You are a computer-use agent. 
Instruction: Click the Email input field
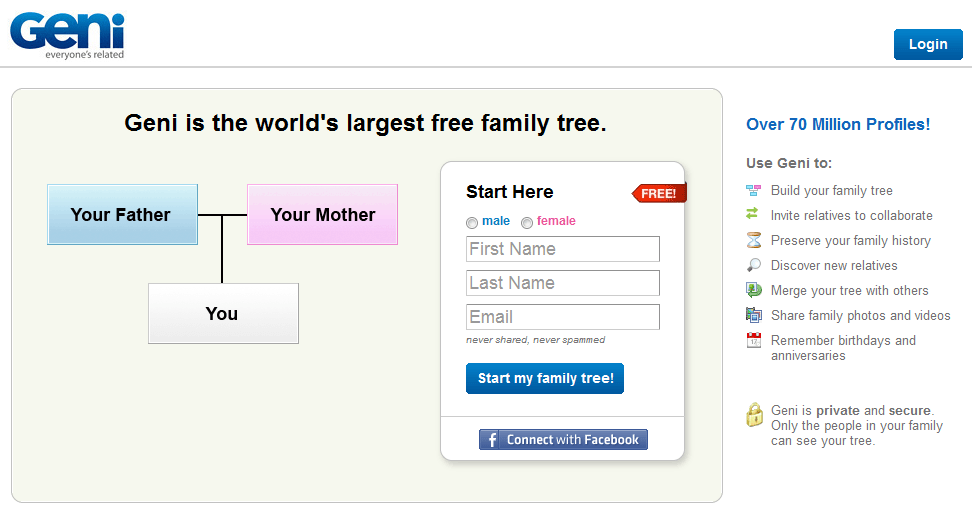(x=563, y=317)
